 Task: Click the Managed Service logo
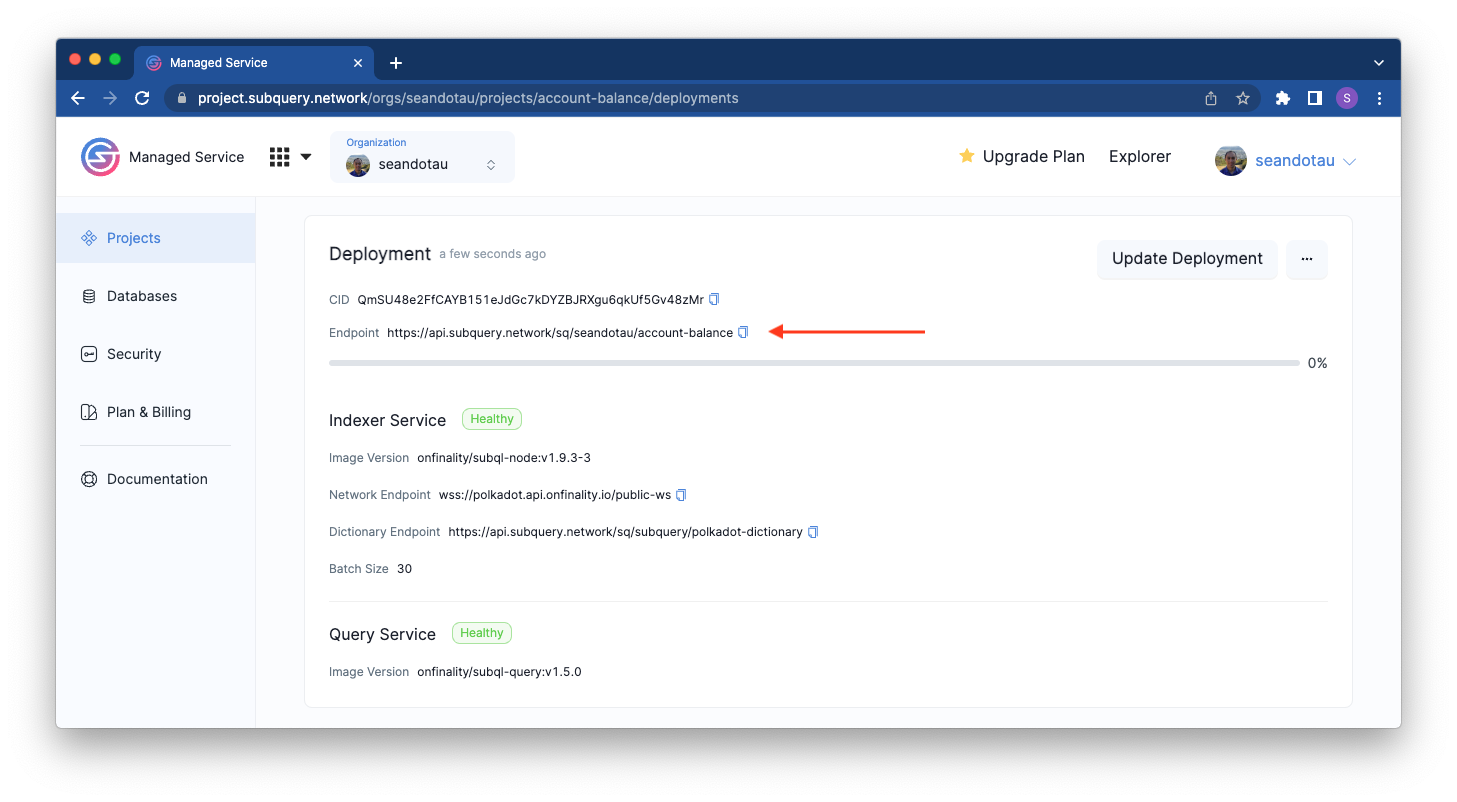99,157
